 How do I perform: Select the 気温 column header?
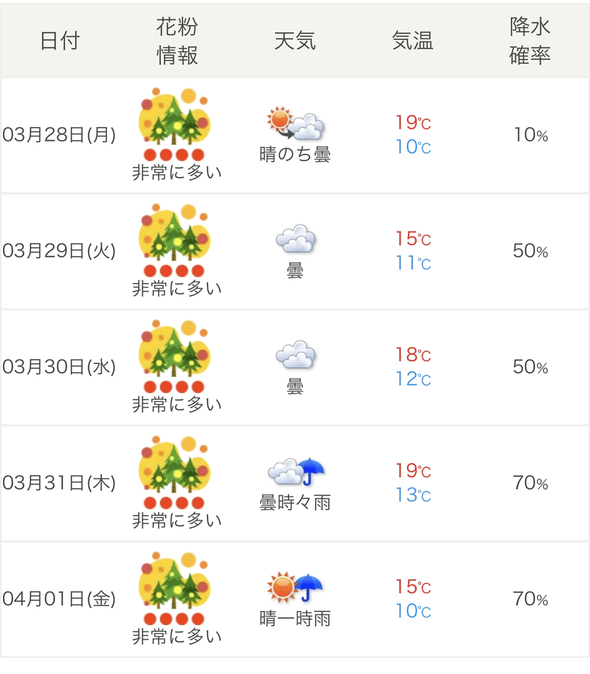pos(413,41)
